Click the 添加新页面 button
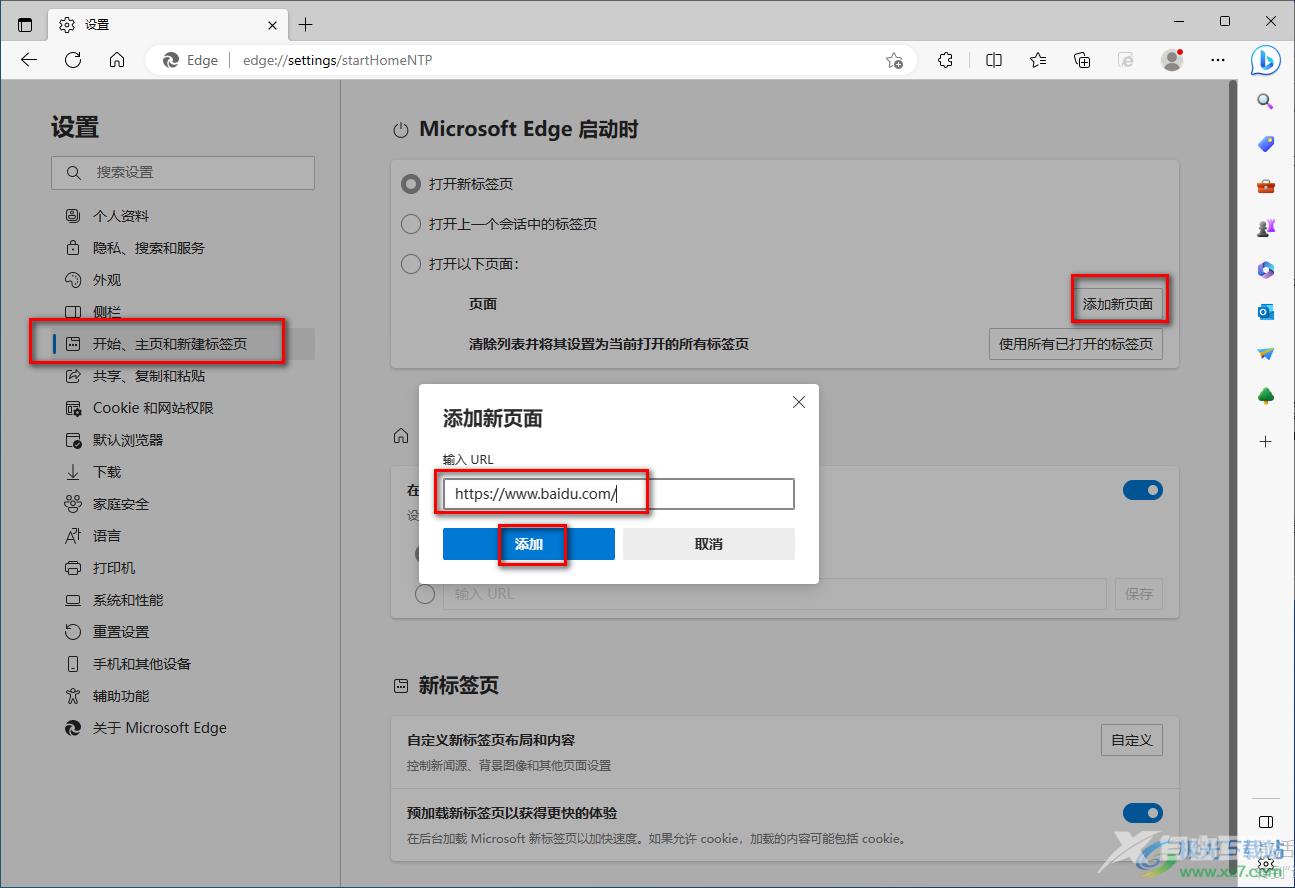This screenshot has height=888, width=1295. coord(1118,304)
